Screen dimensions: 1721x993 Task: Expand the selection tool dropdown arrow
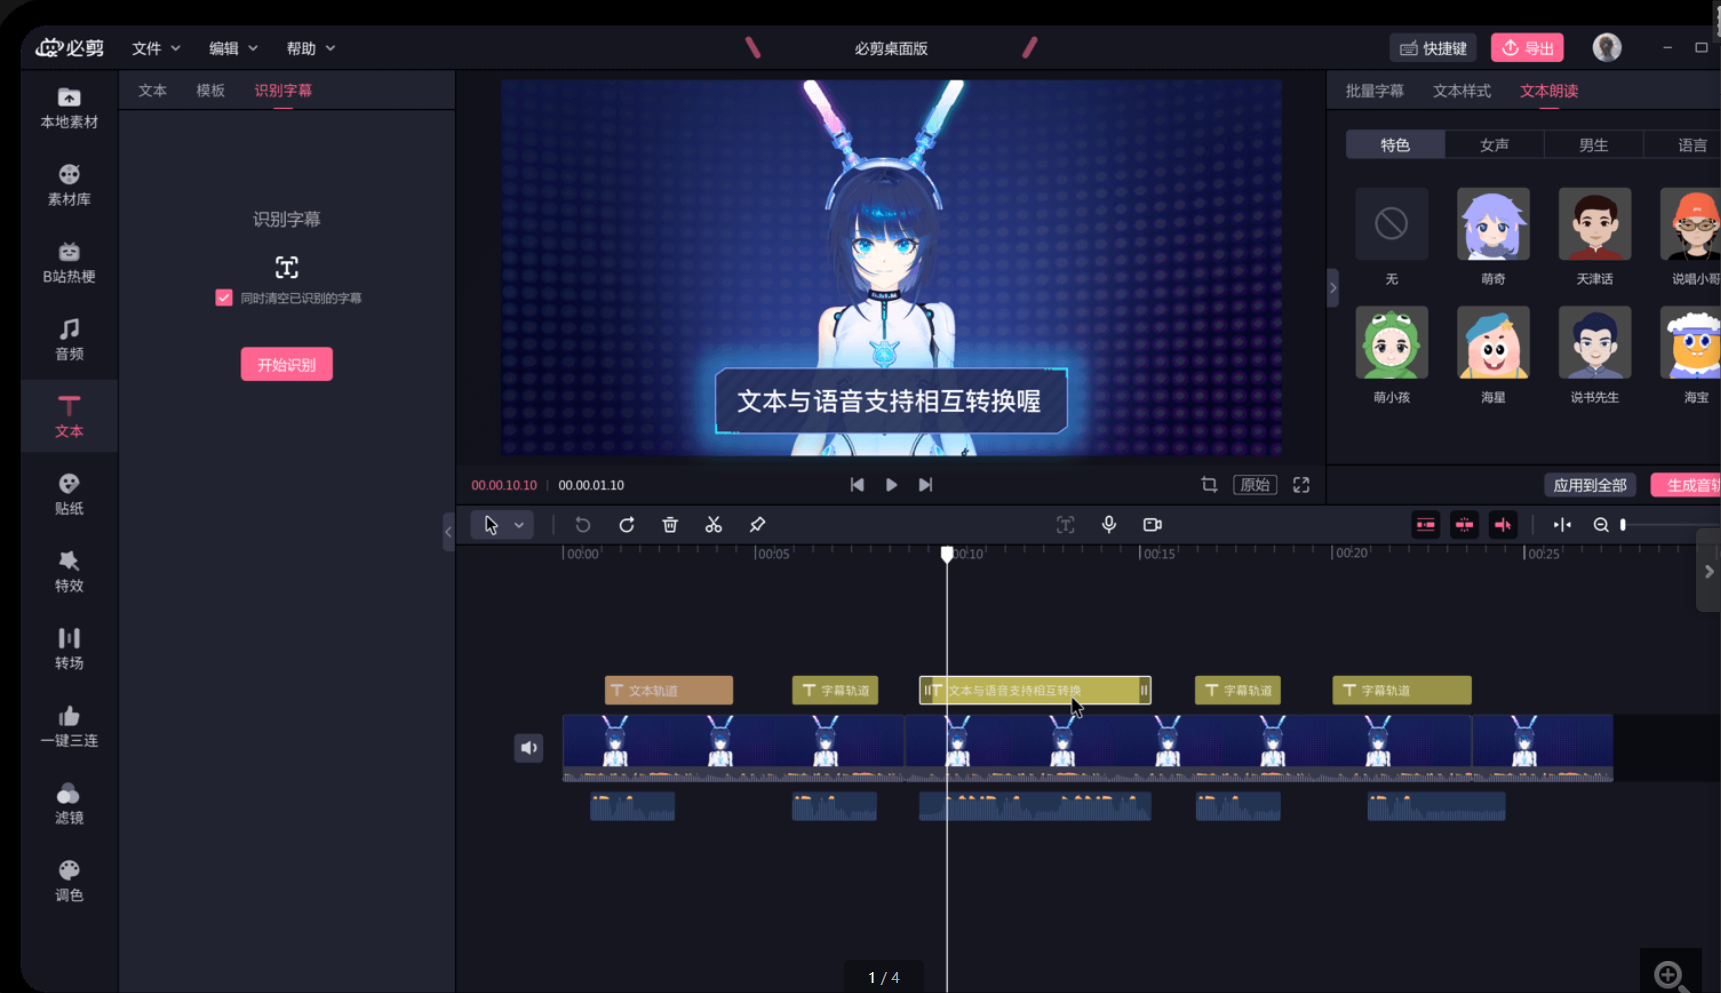519,525
